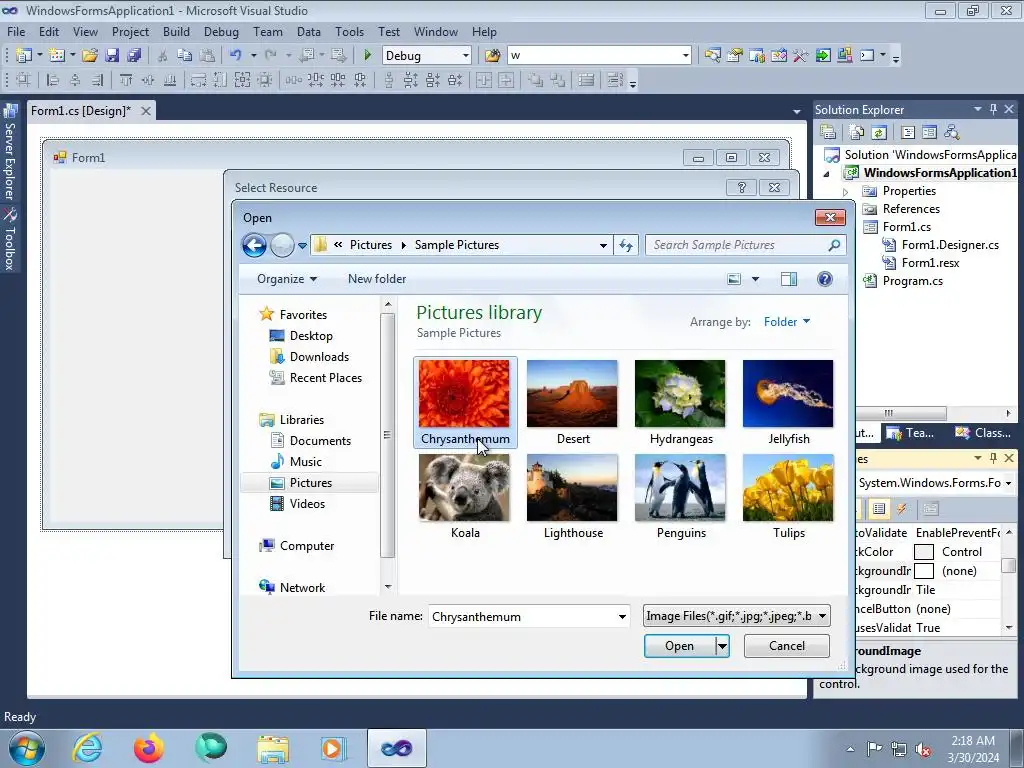Screen dimensions: 1024x768
Task: Click Pictures in address breadcrumb
Action: 370,245
